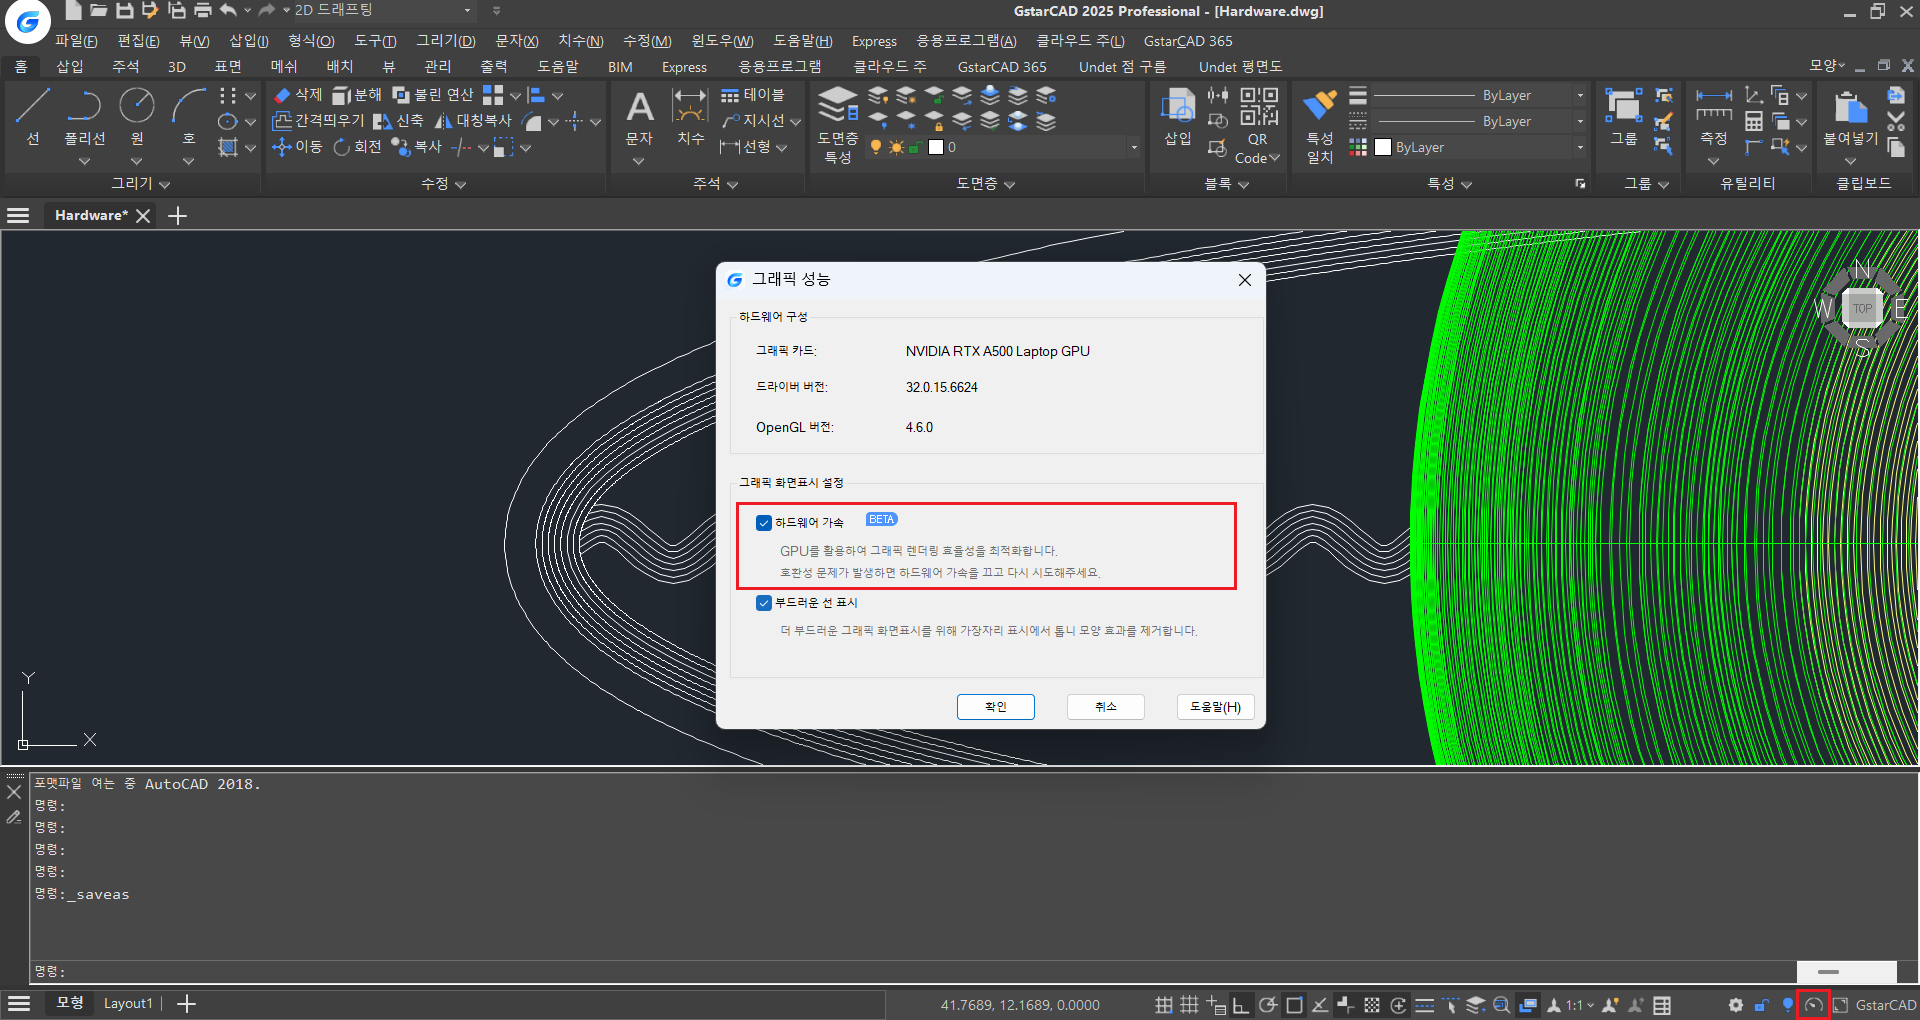Click the Rotate (회전) tool
Screen dimensions: 1920x1020
357,147
